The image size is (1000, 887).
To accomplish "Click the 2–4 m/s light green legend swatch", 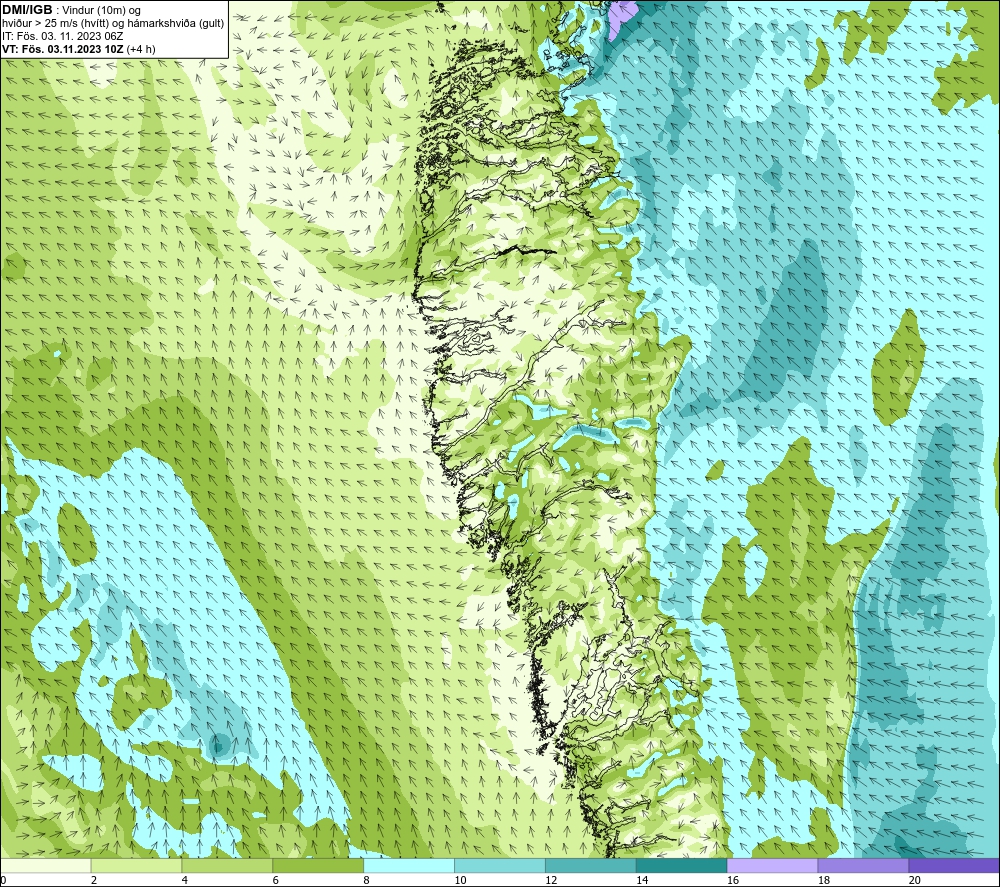I will 136,865.
